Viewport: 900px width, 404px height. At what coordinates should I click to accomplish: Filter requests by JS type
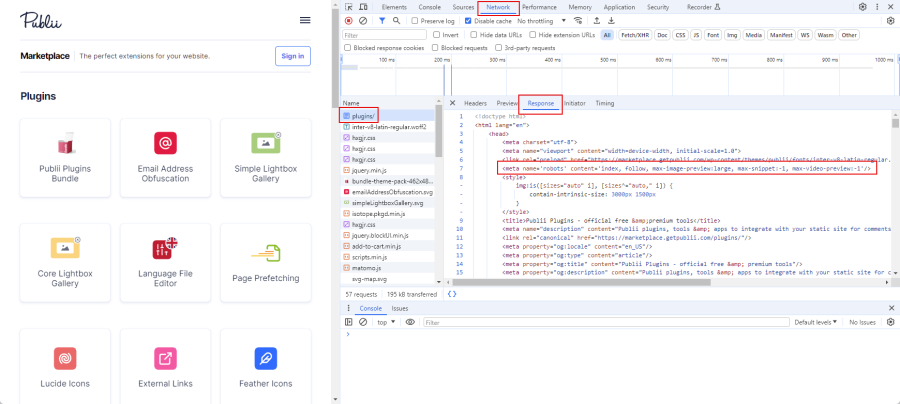[x=696, y=35]
